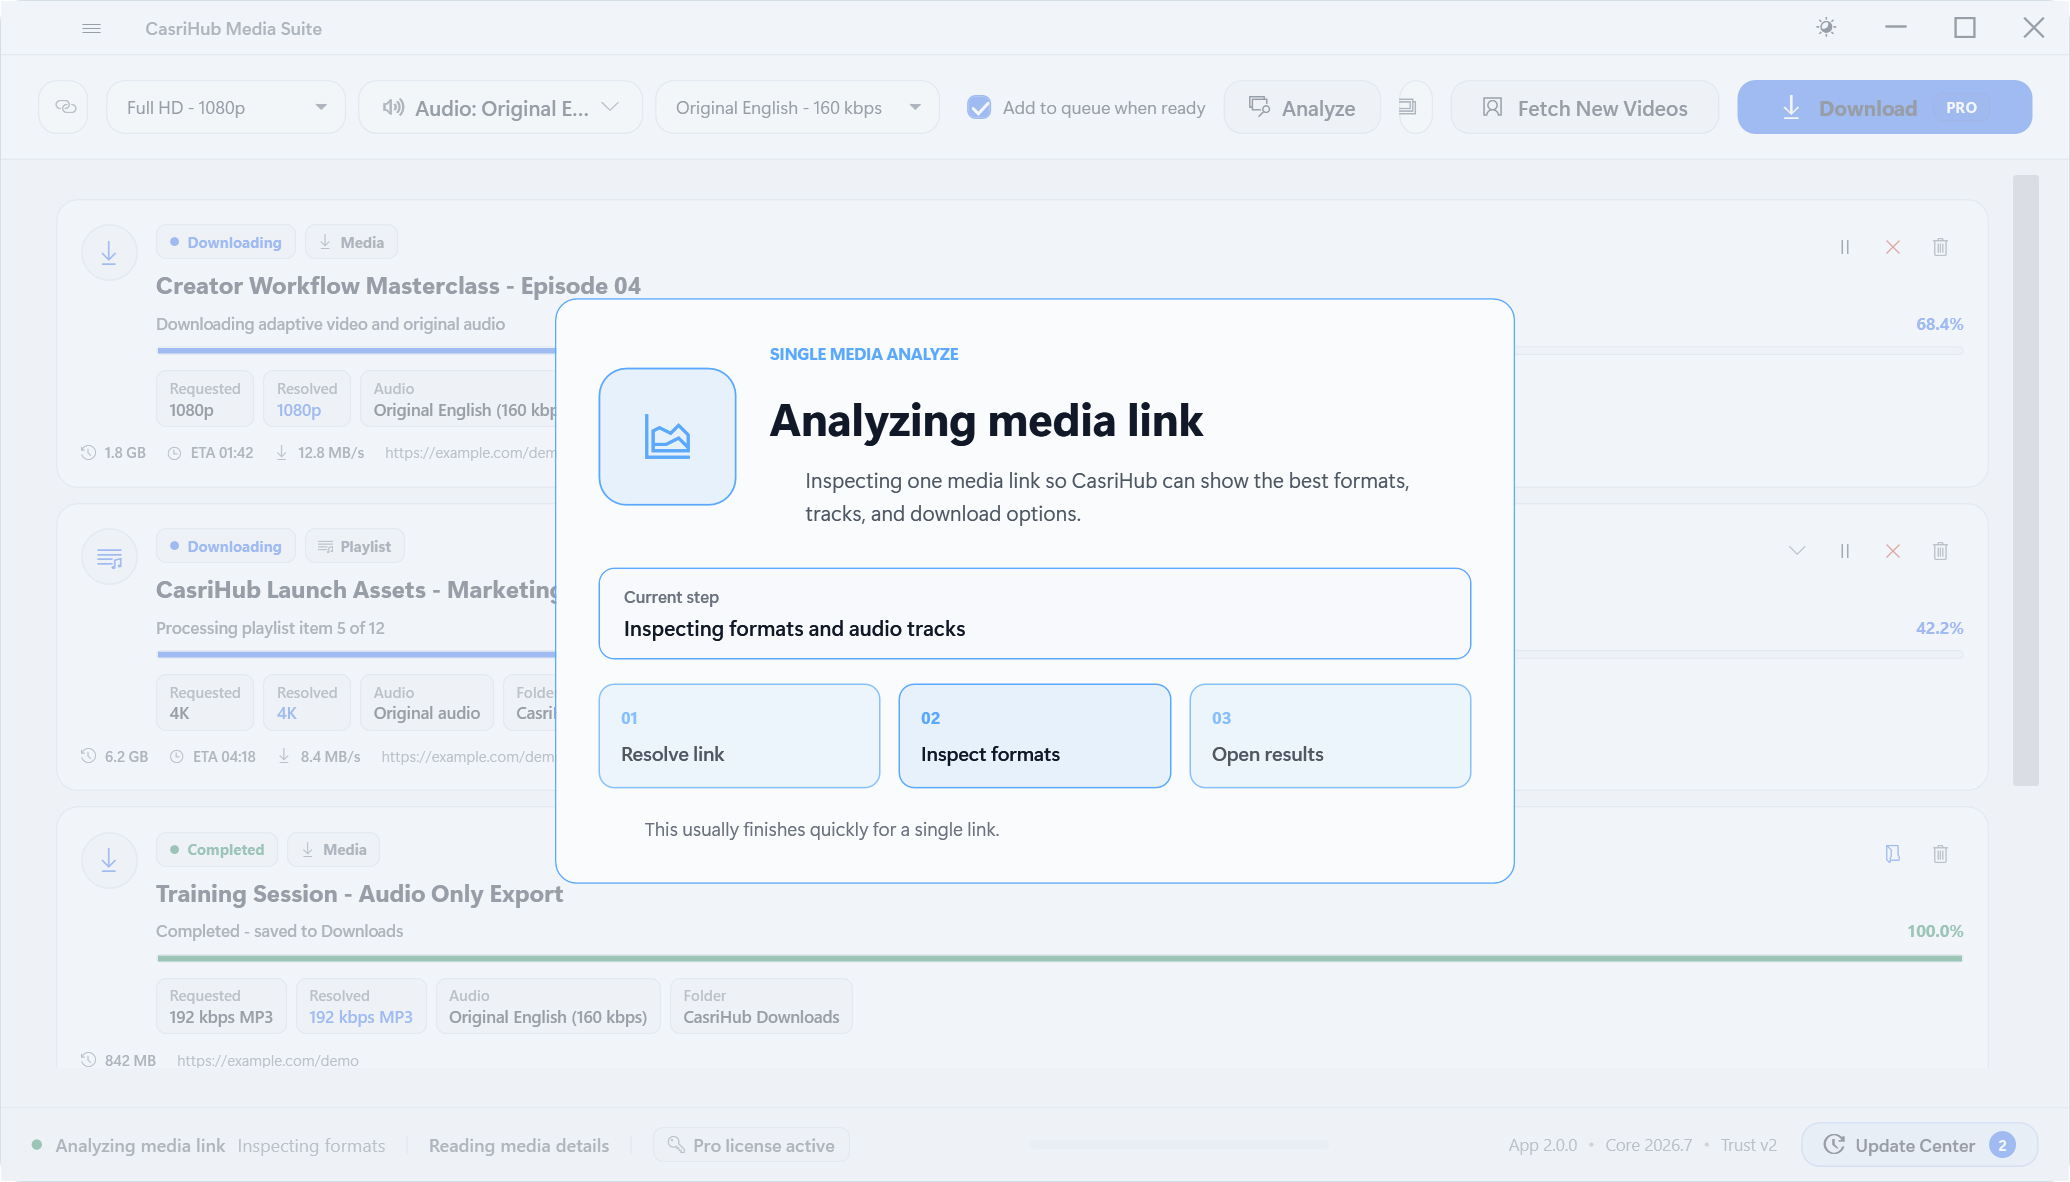
Task: Click the Downloading badge on Creator Workflow item
Action: [226, 242]
